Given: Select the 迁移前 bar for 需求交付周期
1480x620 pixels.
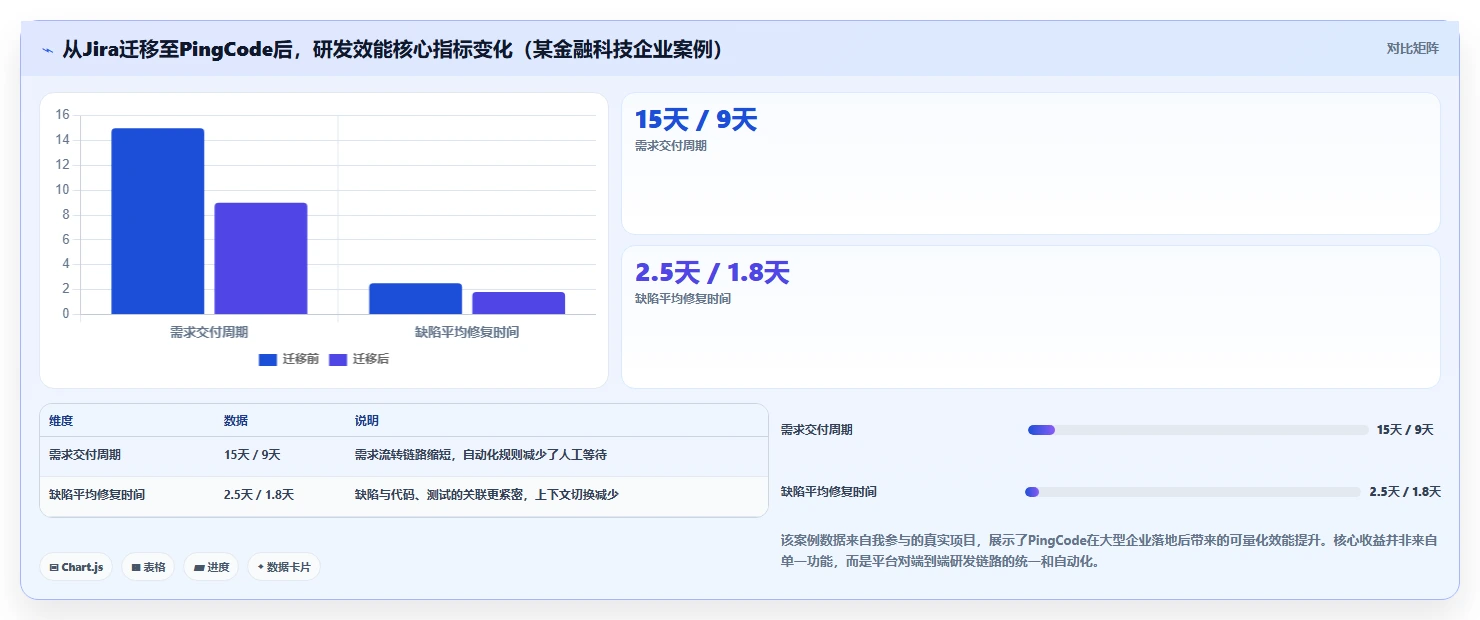Looking at the screenshot, I should pos(157,221).
